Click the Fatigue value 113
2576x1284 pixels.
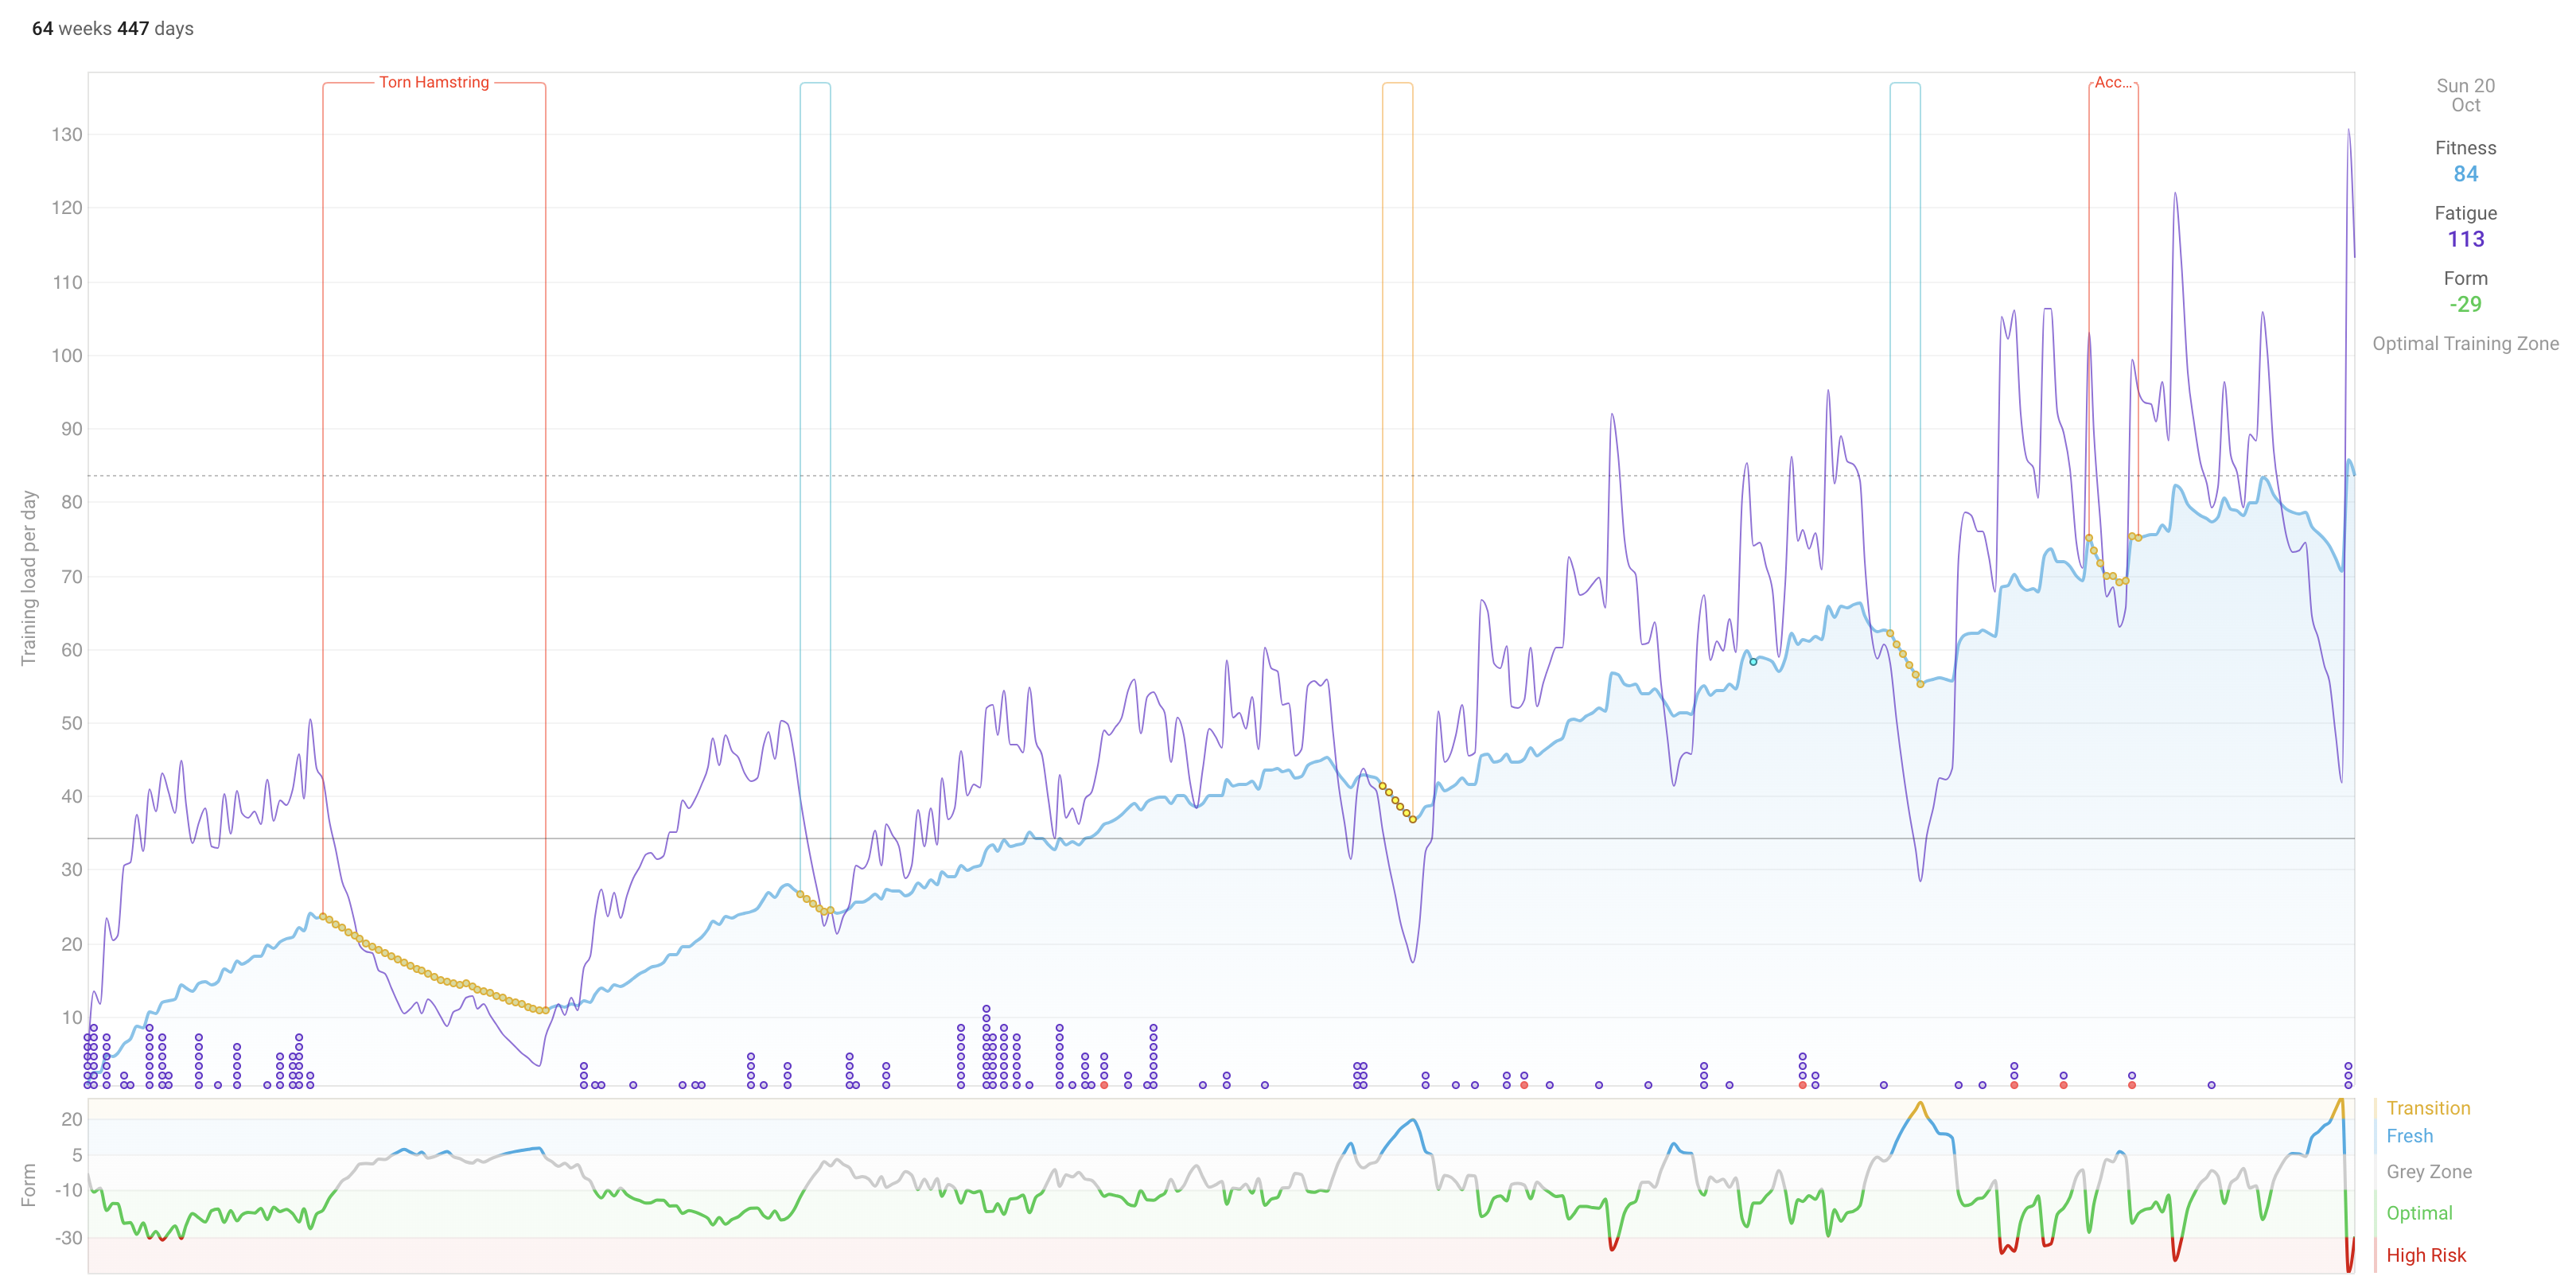click(x=2465, y=239)
